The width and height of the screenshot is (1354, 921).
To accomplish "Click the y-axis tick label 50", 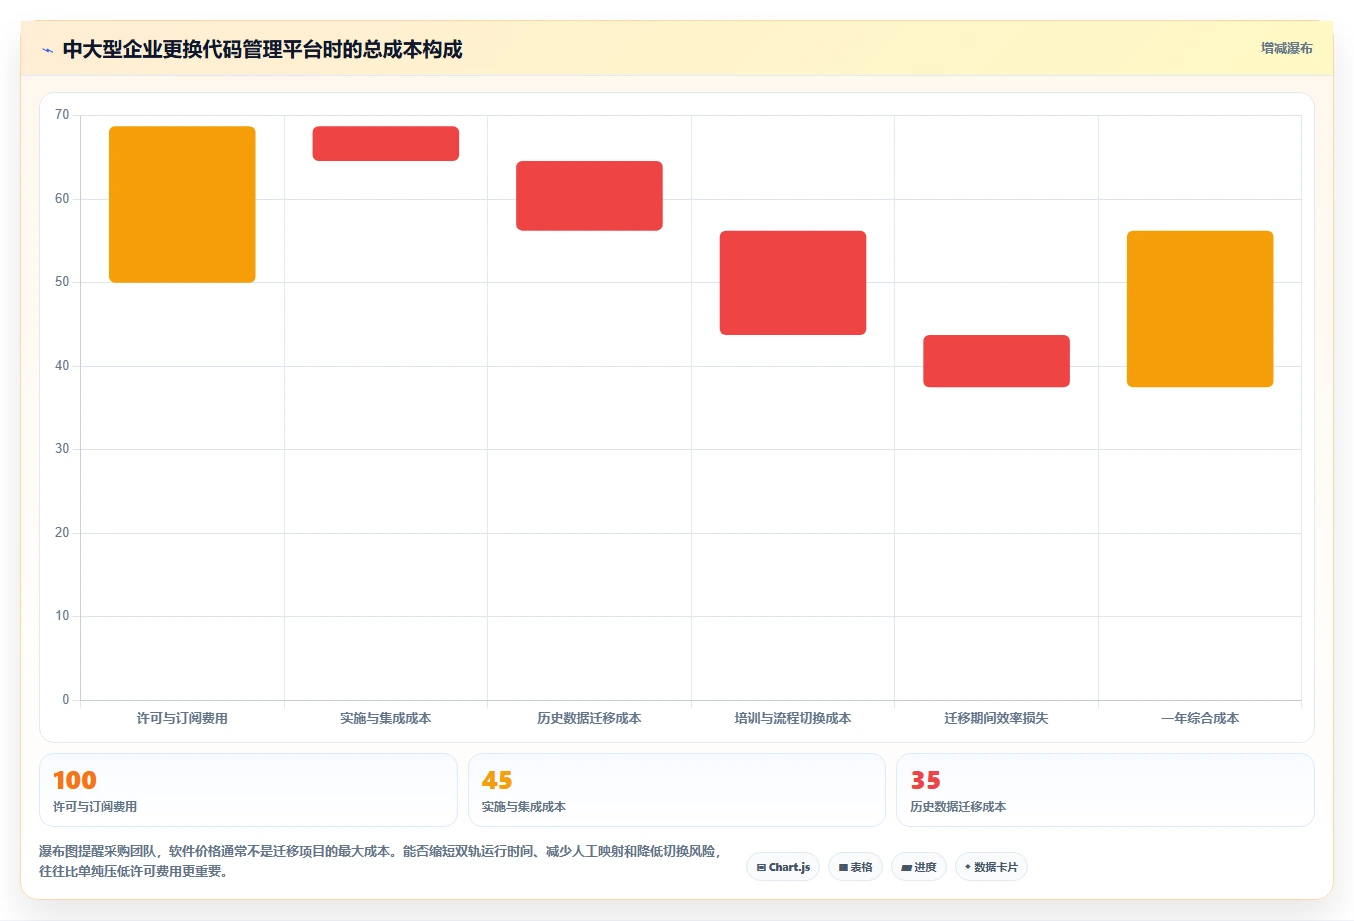I will (x=62, y=282).
